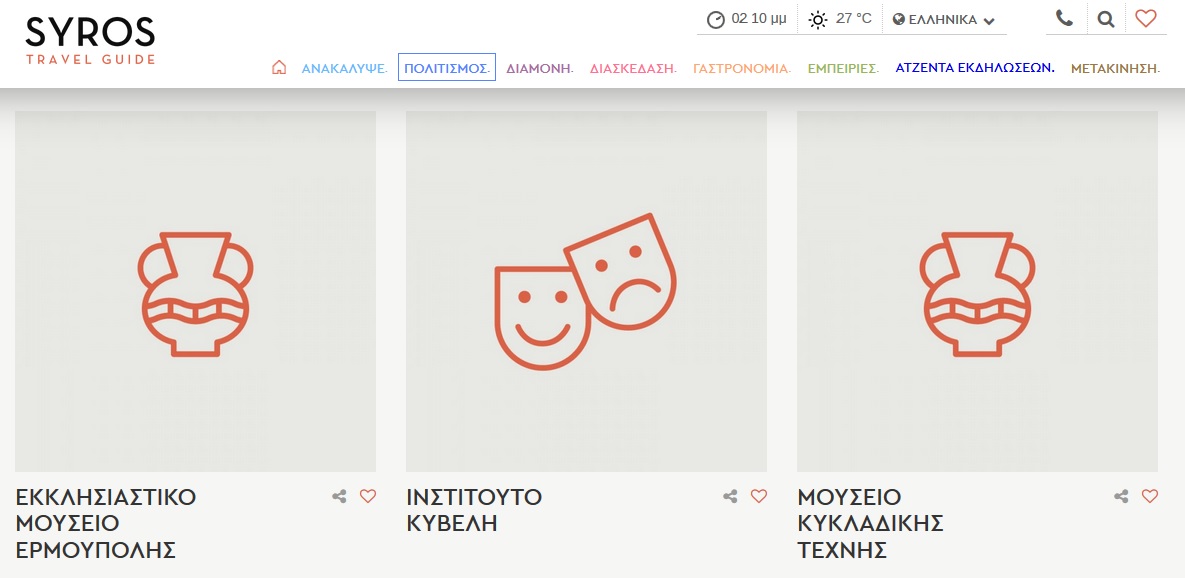The height and width of the screenshot is (578, 1185).
Task: Open favorites heart icon in header
Action: [x=1146, y=18]
